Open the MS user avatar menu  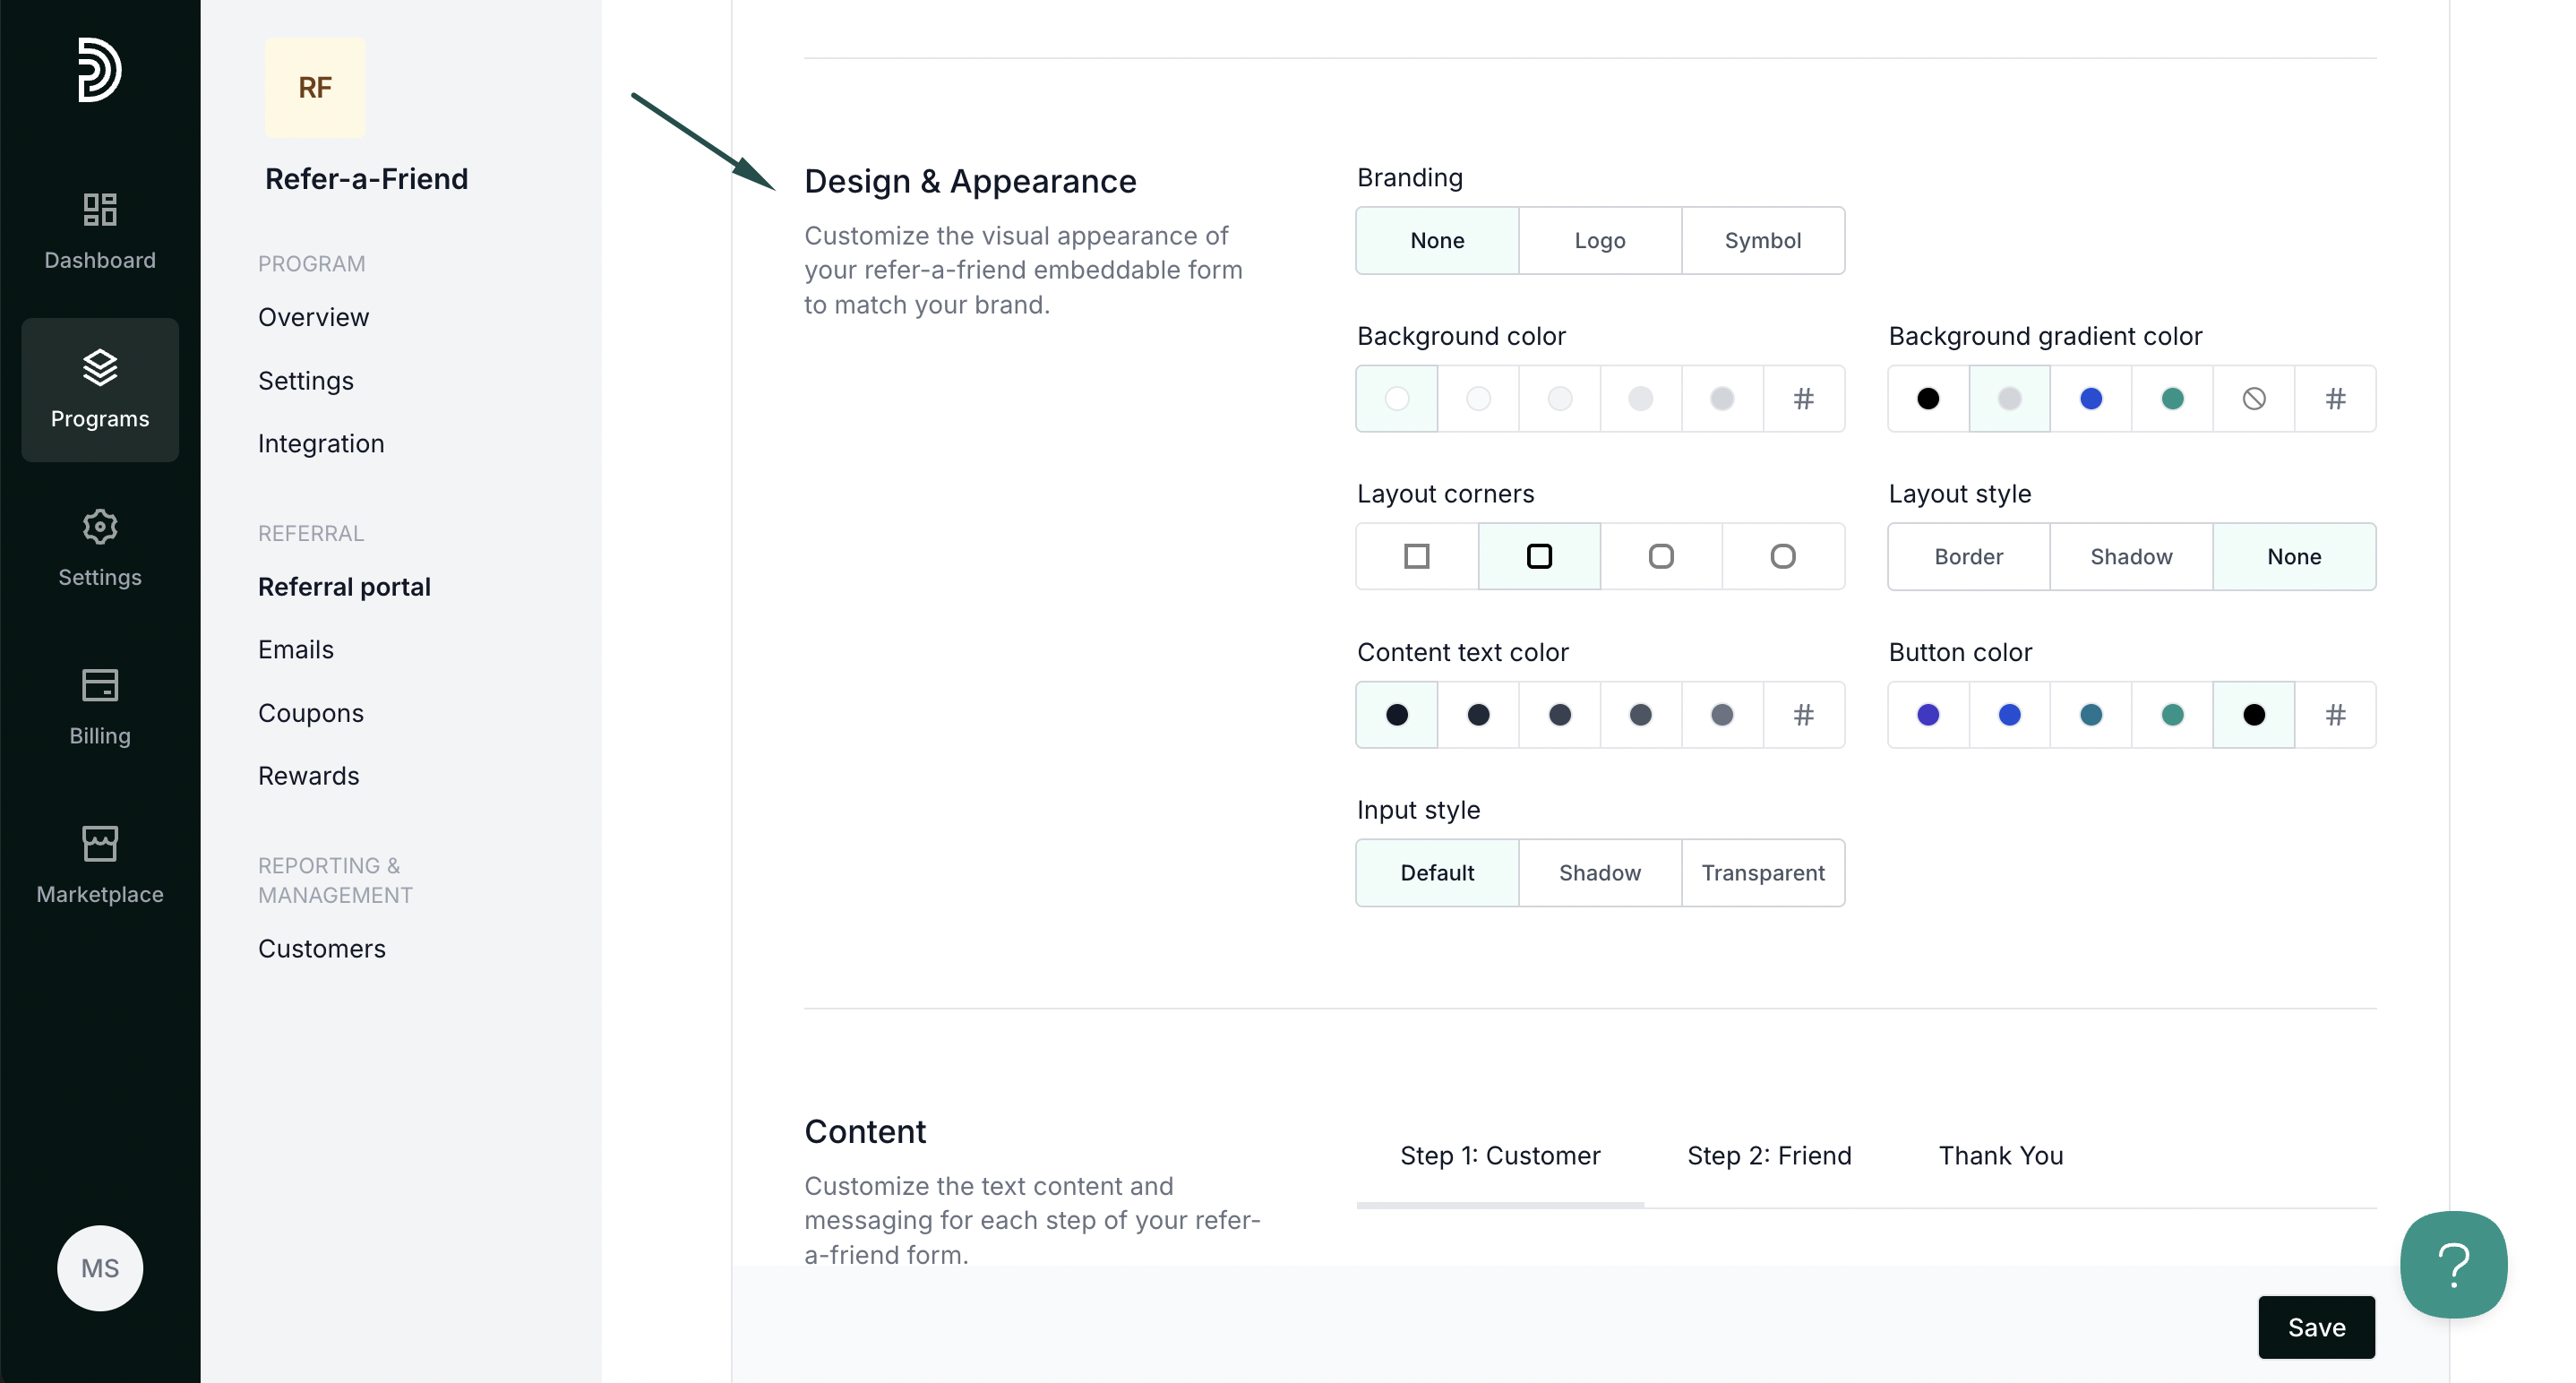click(x=100, y=1268)
